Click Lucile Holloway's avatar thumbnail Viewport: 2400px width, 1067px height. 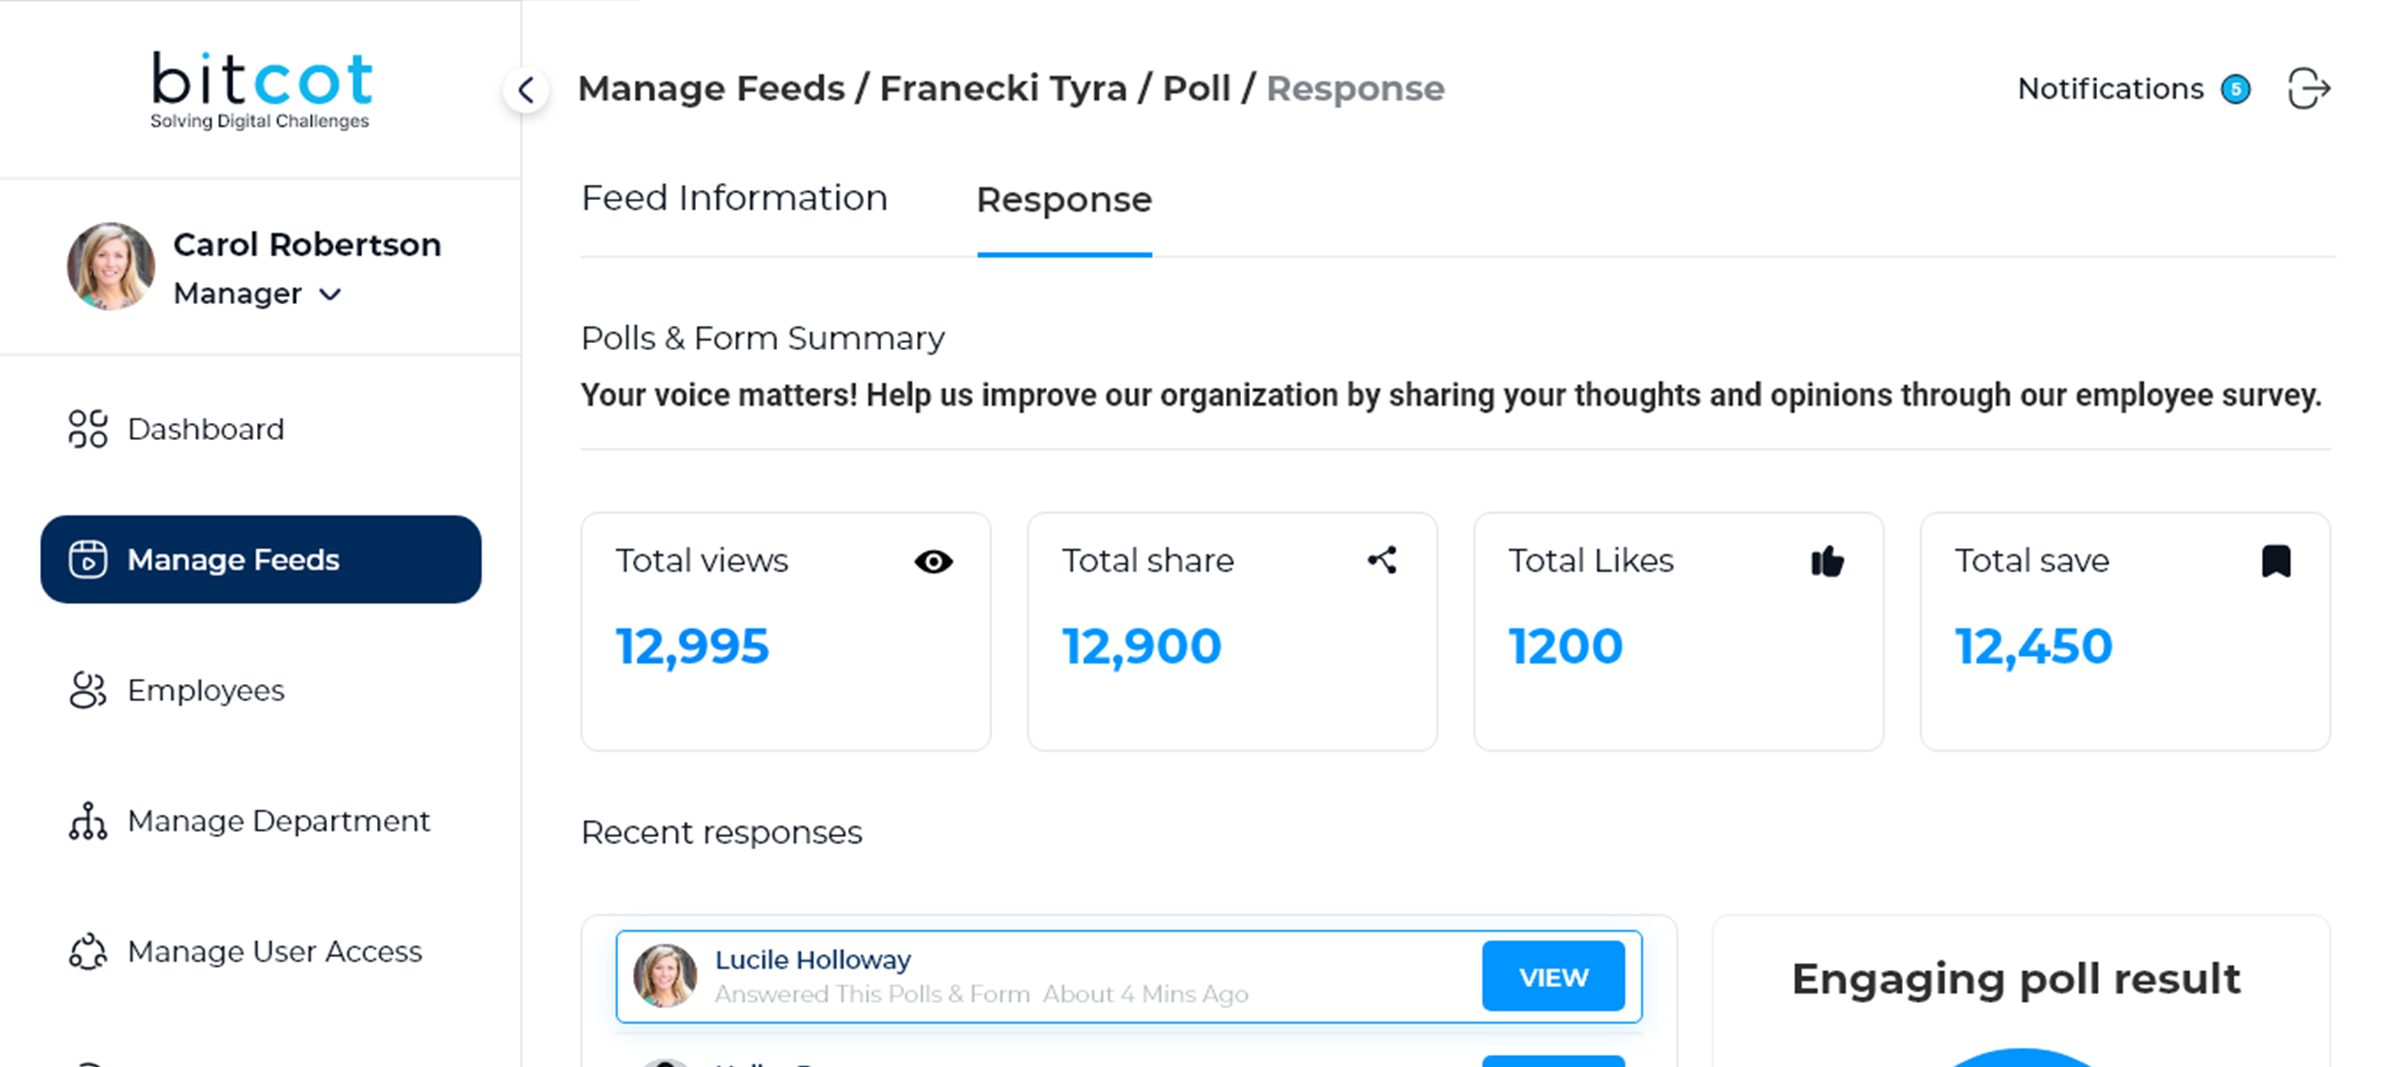[665, 976]
